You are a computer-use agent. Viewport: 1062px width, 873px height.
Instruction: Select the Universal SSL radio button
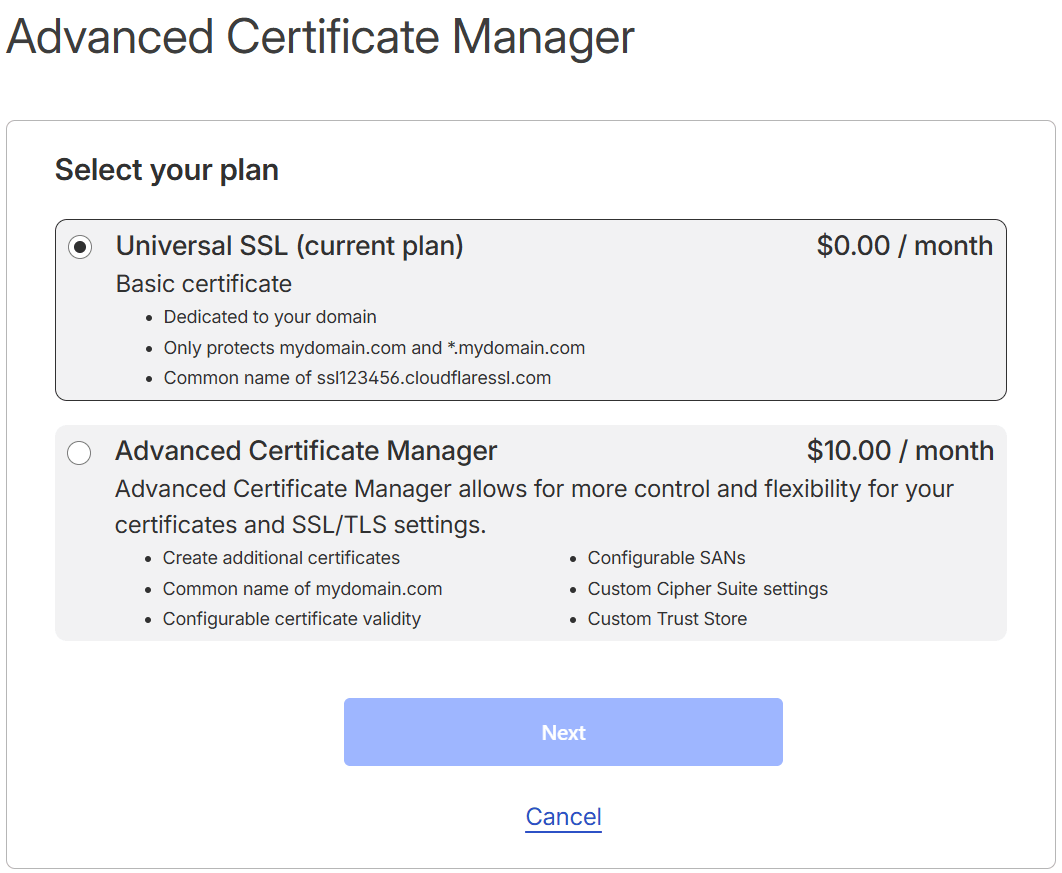[79, 247]
